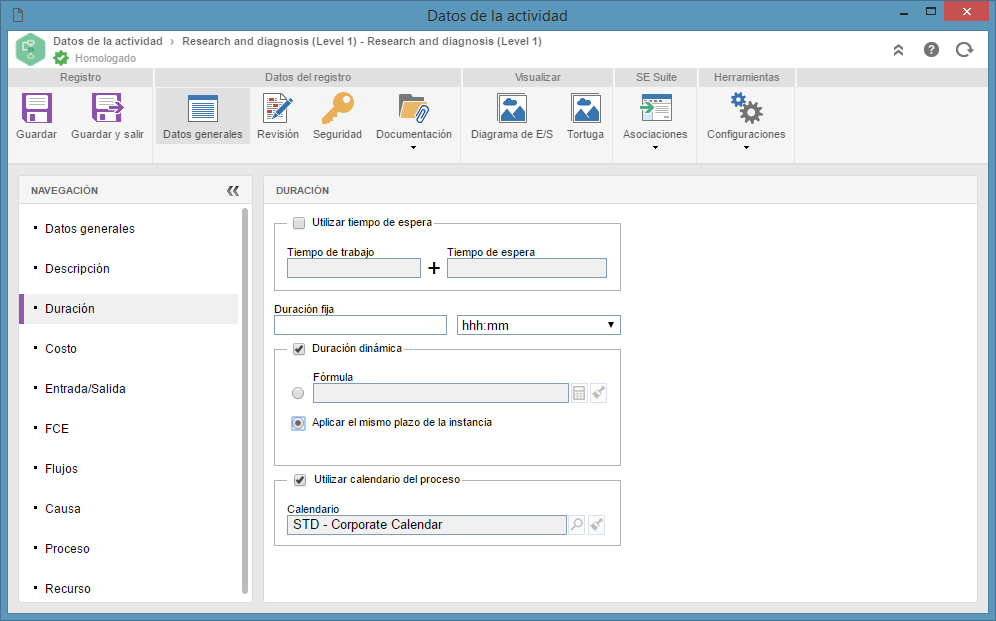Screen dimensions: 996x621
Task: Collapse the ribbon with double chevron up
Action: (898, 50)
